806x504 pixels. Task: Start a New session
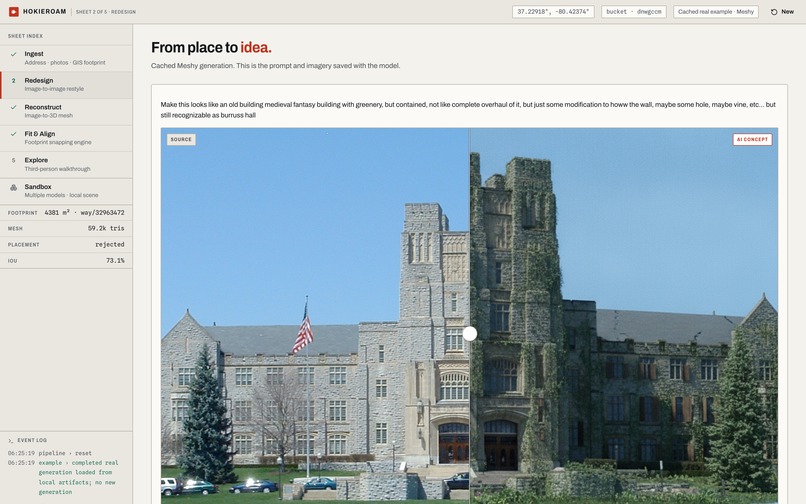[782, 12]
